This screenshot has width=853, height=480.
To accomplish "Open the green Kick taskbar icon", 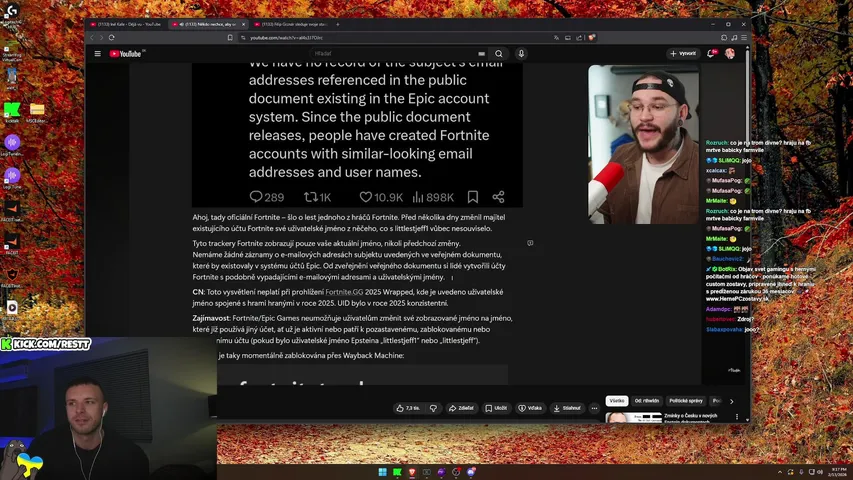I will click(x=397, y=472).
